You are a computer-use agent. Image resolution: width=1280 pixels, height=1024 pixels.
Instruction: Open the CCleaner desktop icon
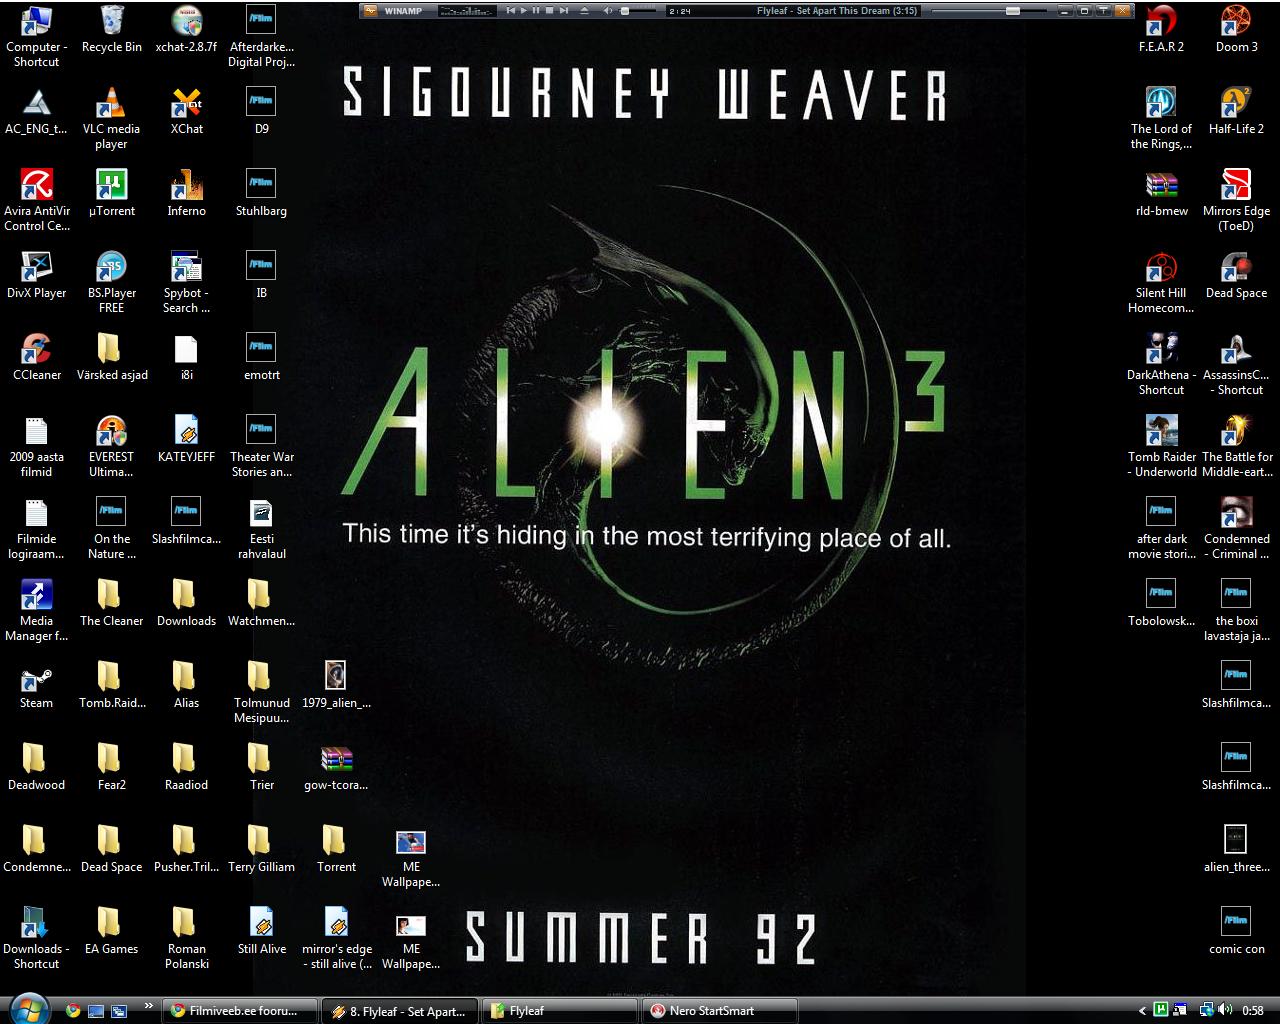tap(37, 356)
